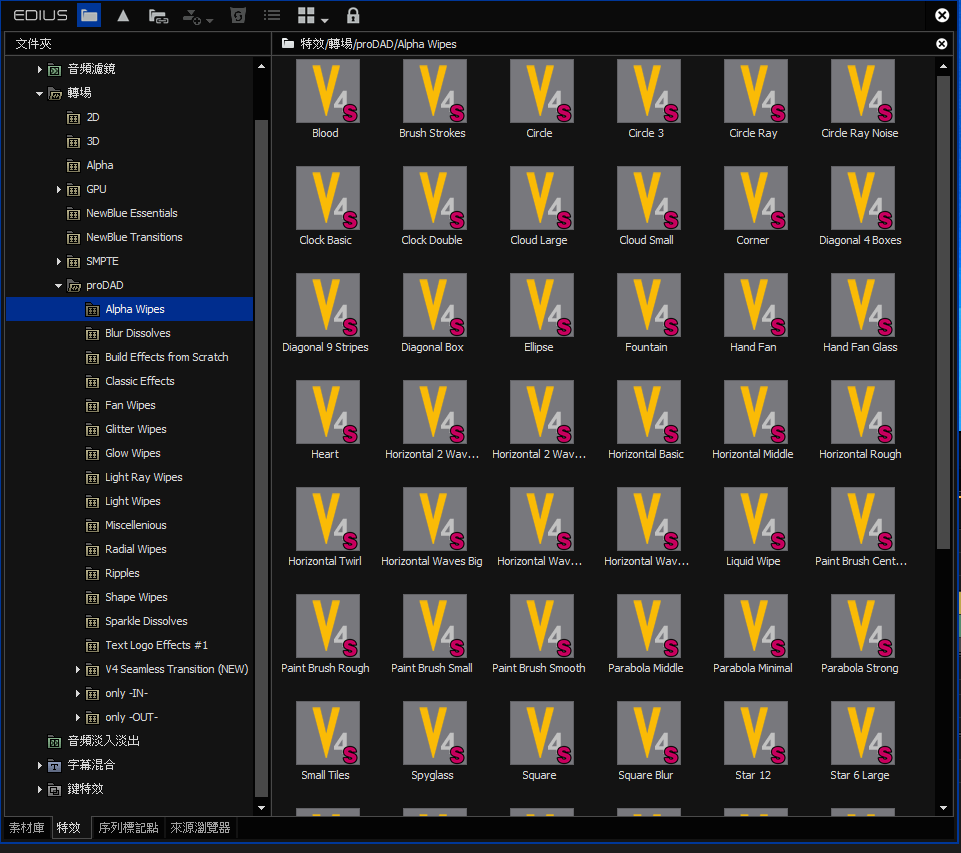This screenshot has width=961, height=853.
Task: Select the Horizontal Basic transition icon
Action: (x=648, y=412)
